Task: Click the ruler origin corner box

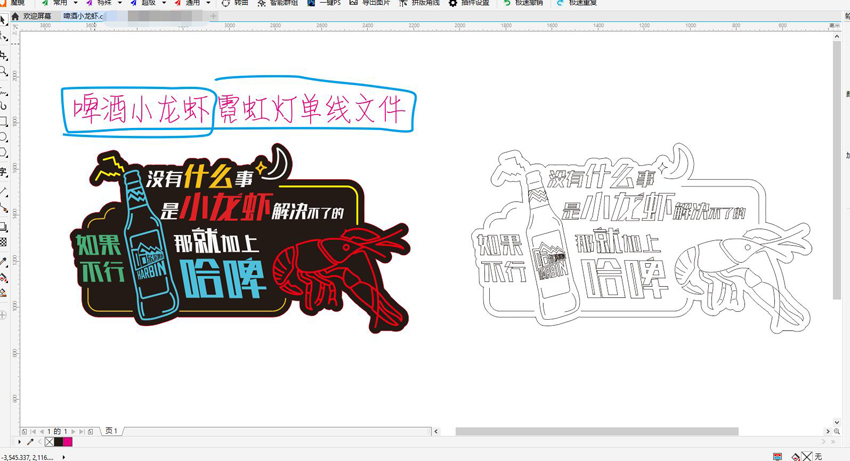Action: coord(15,26)
